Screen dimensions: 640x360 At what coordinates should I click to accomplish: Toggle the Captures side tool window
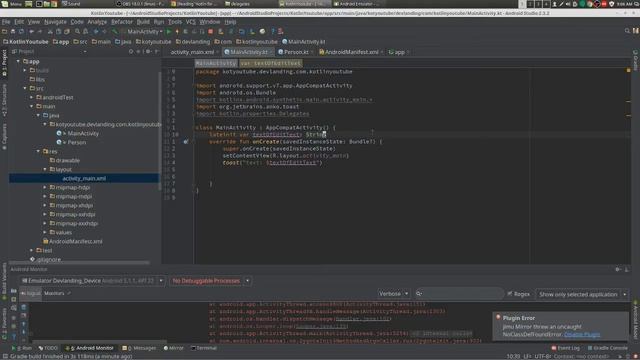tap(4, 137)
